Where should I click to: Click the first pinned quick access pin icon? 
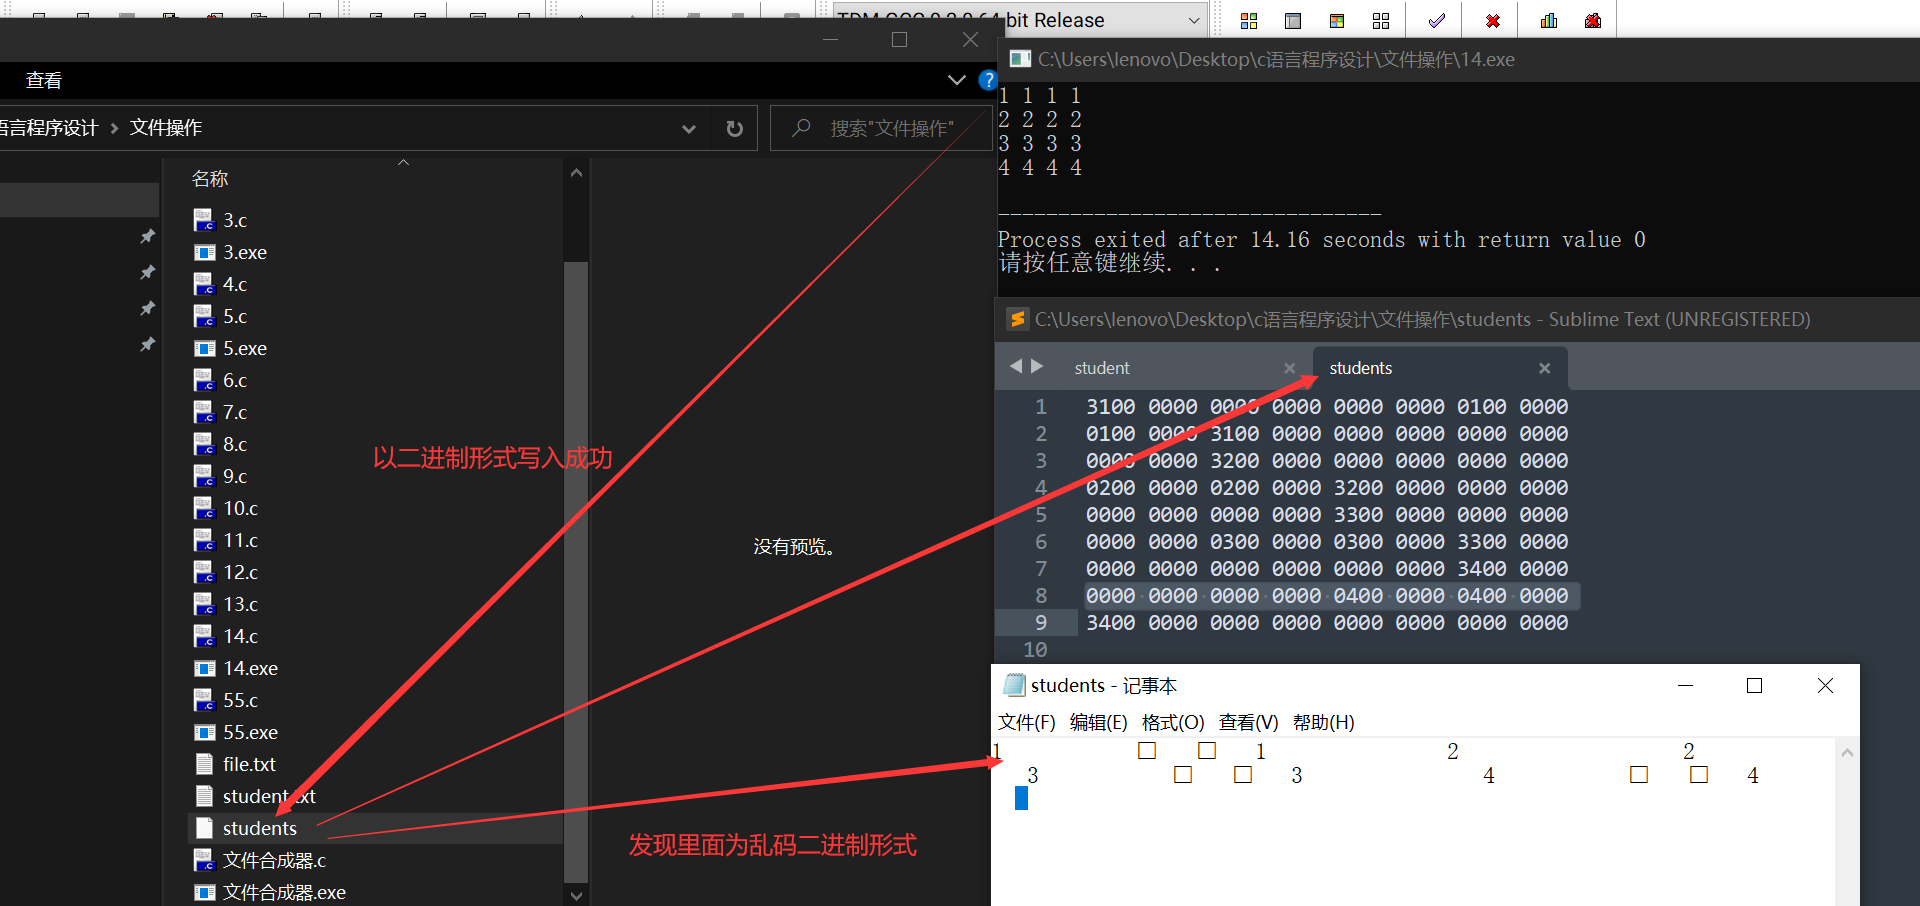[x=148, y=236]
